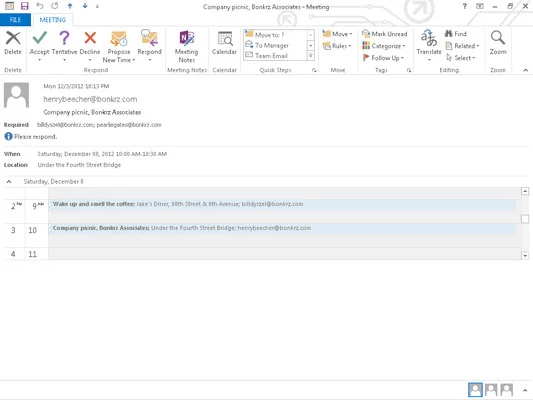The image size is (533, 400).
Task: Open the FILE tab
Action: click(x=15, y=20)
